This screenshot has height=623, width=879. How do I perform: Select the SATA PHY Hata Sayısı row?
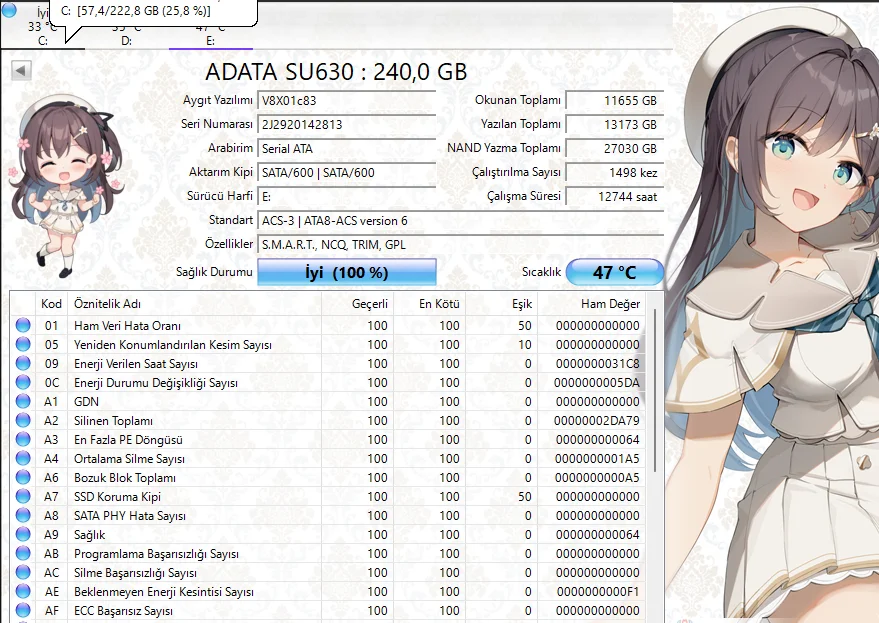point(328,516)
